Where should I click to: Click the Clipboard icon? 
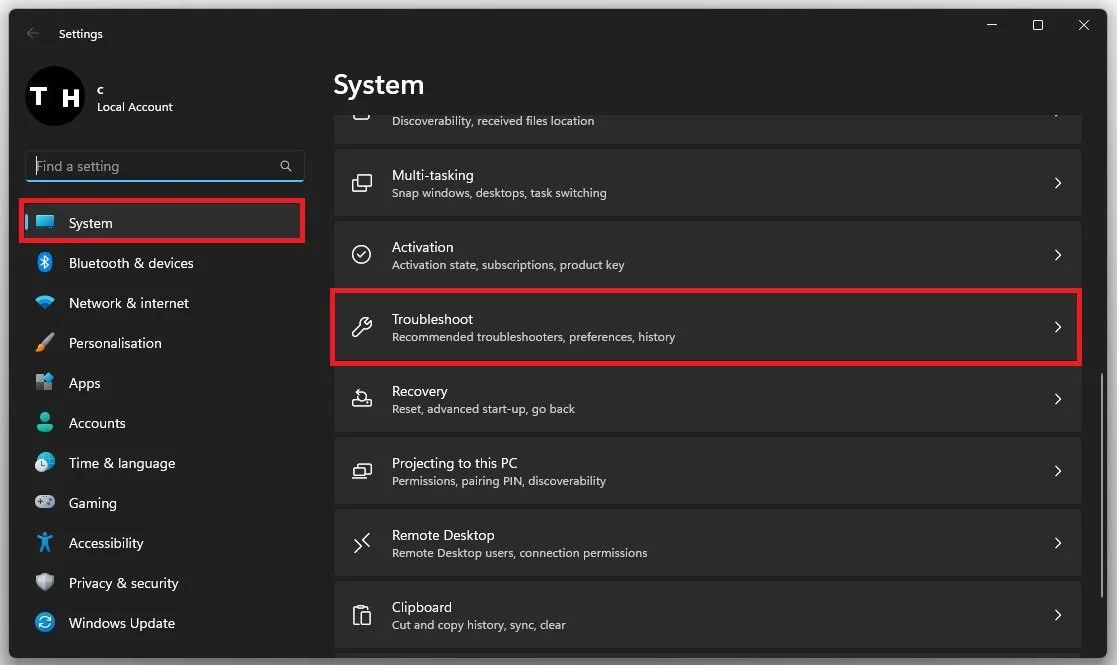click(362, 614)
